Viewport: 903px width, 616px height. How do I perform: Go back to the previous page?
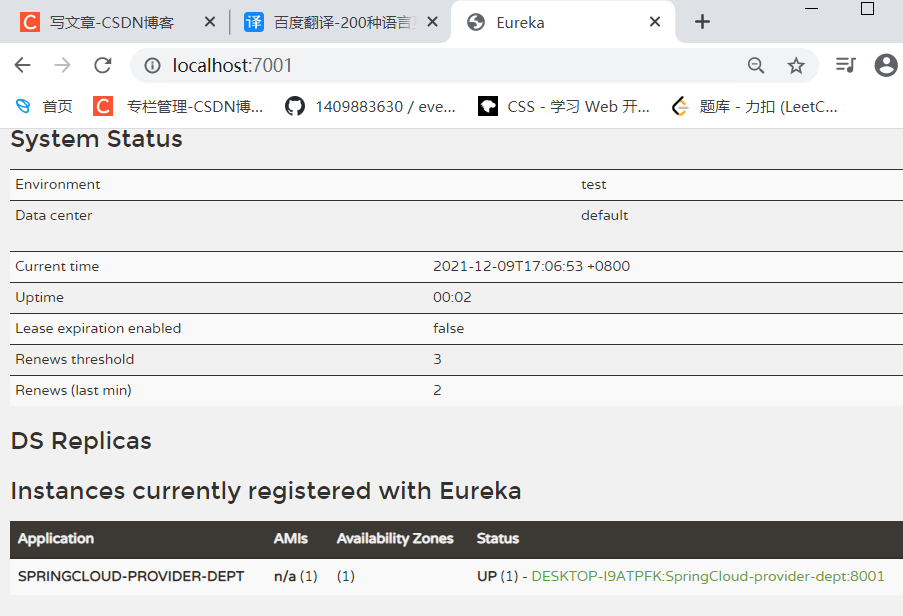[22, 65]
